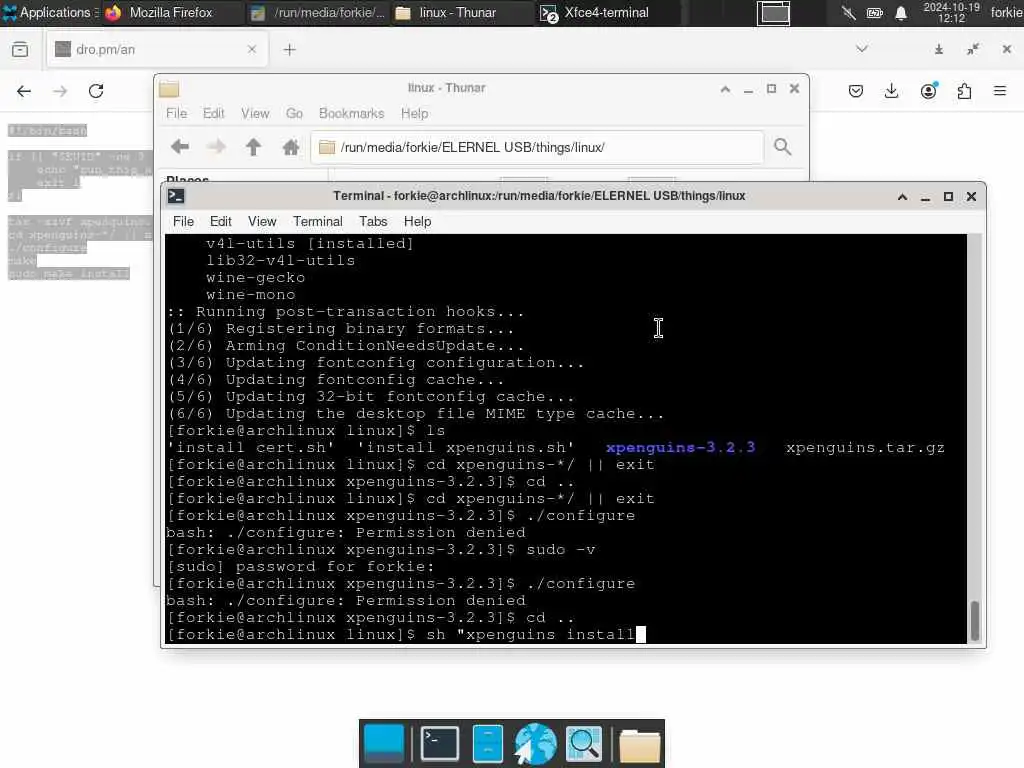Roll up the Terminal window
Viewport: 1024px width, 768px height.
pos(903,197)
